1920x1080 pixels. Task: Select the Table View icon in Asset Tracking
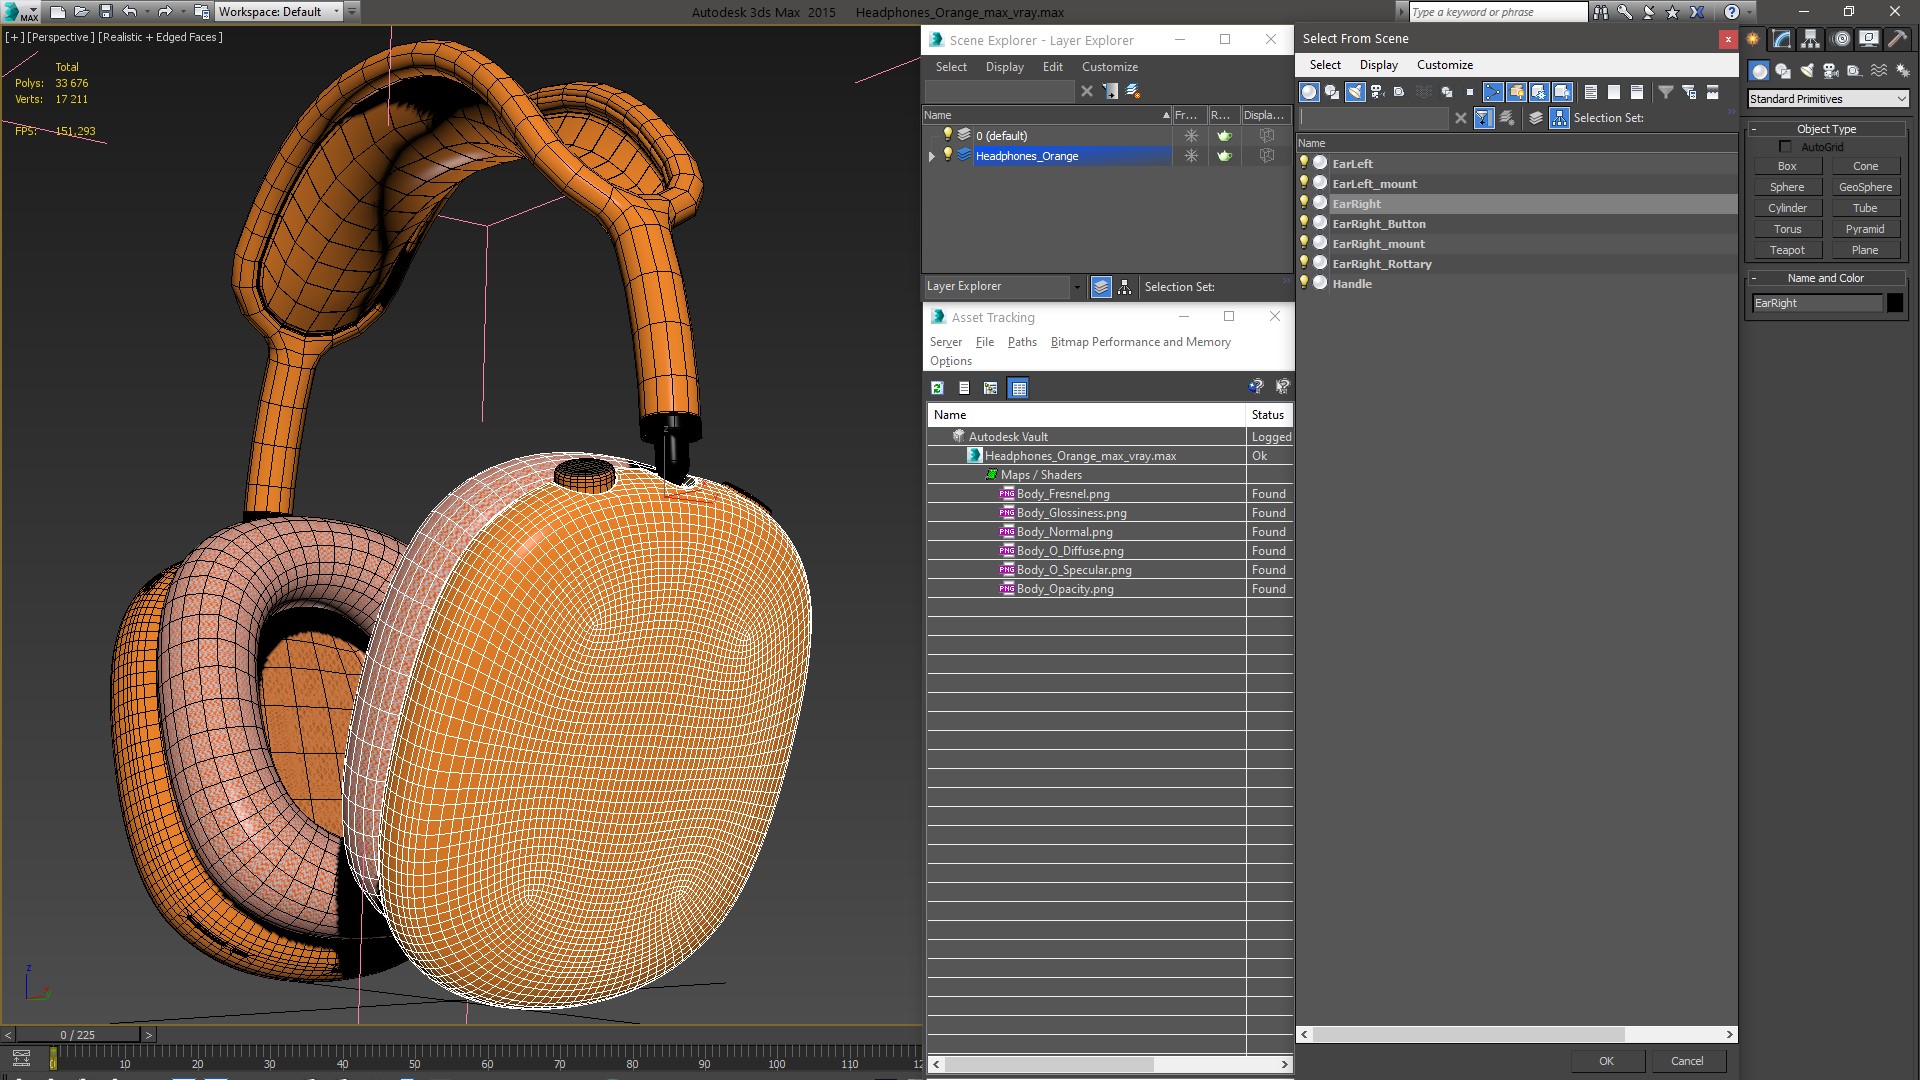[x=1018, y=388]
